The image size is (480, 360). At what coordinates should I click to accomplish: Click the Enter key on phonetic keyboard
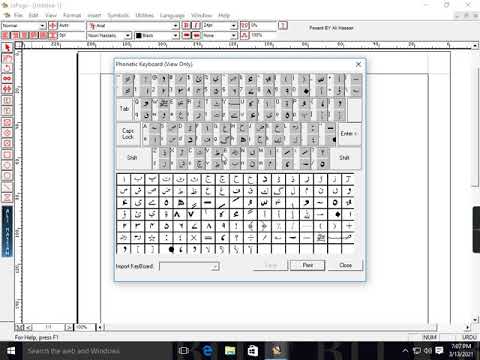pos(349,134)
